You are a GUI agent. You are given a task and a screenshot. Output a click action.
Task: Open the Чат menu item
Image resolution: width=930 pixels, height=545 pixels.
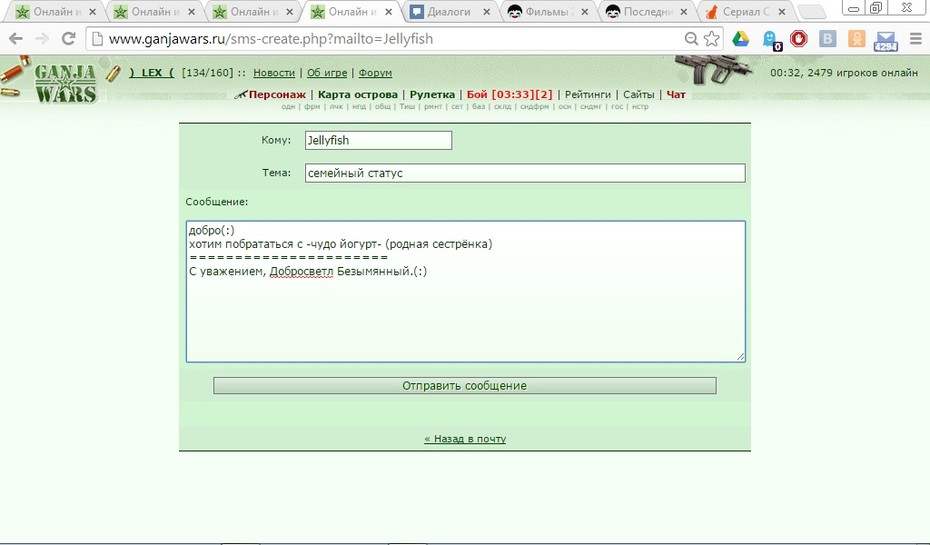676,94
